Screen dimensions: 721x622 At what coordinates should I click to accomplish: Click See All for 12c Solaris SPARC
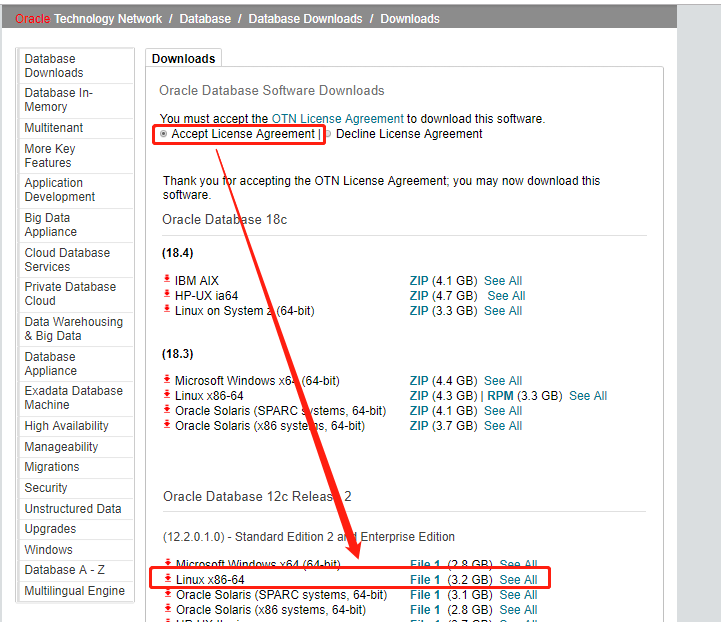coord(518,595)
